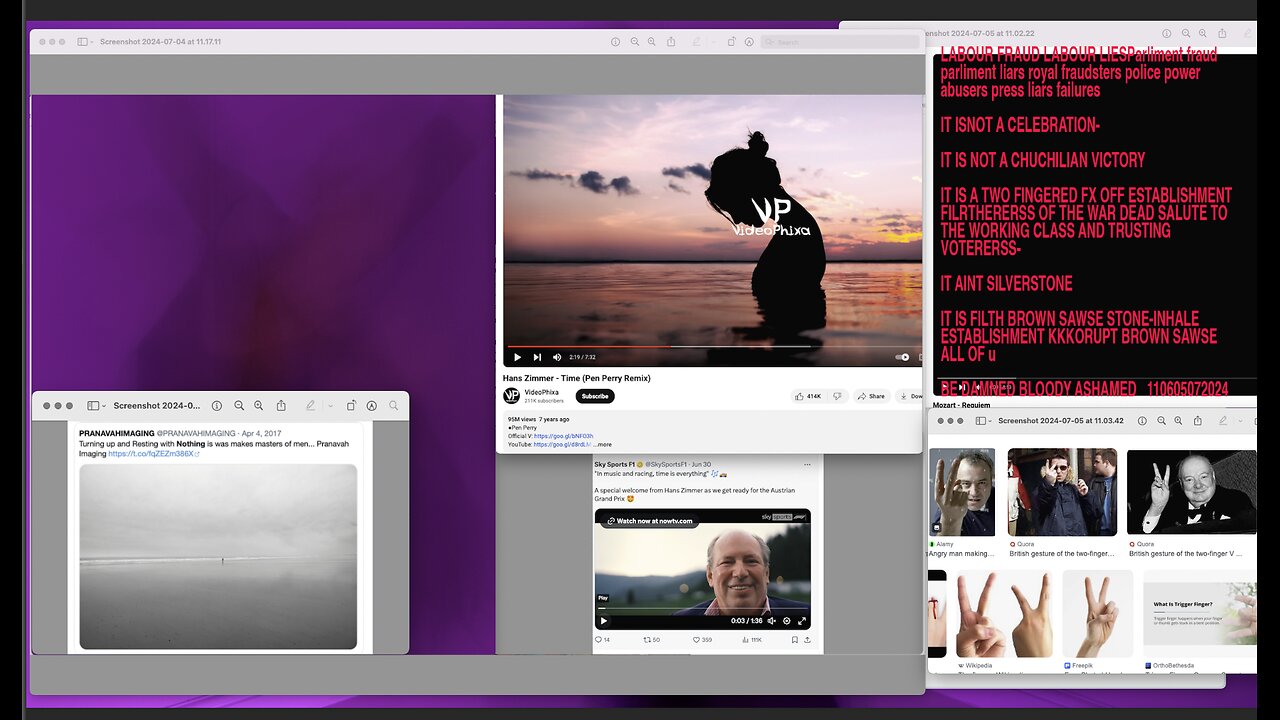Click Subscribe to VideoPhixa

tap(595, 396)
